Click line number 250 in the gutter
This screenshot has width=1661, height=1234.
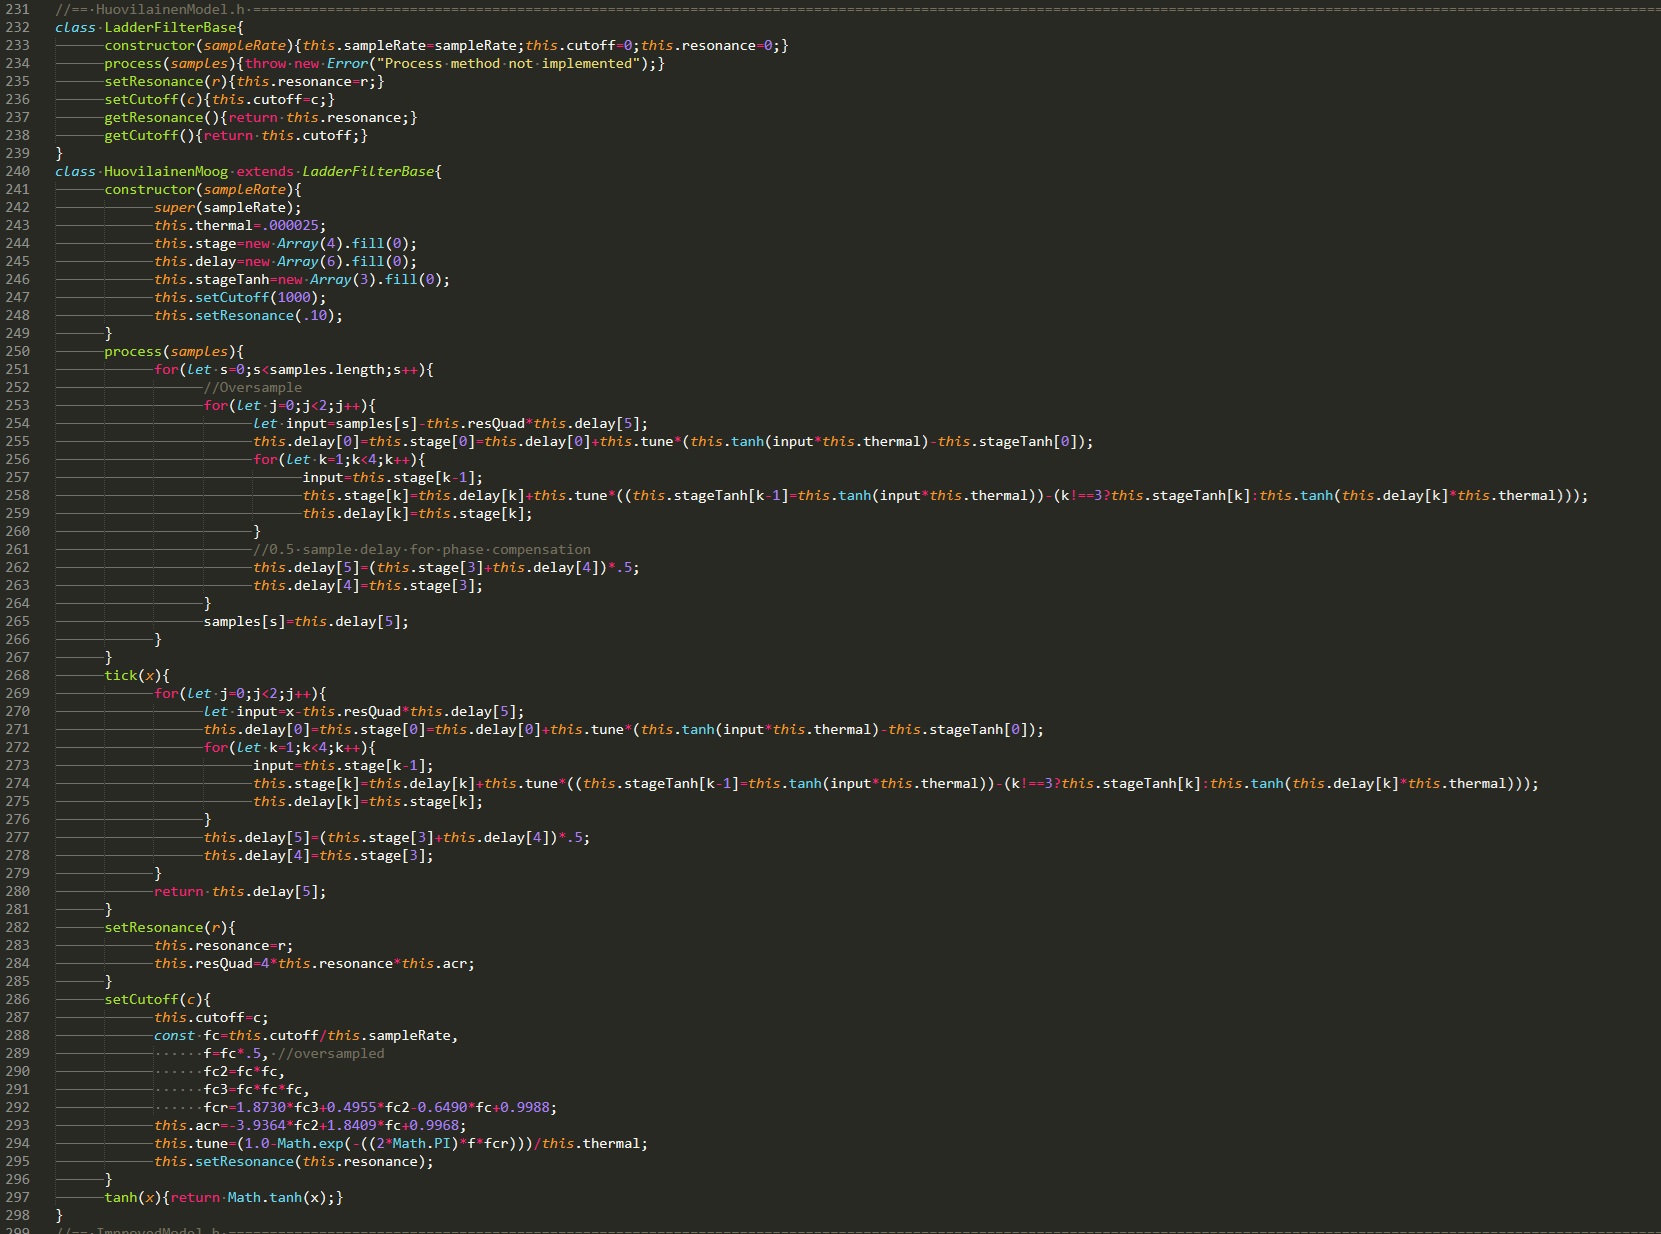(x=17, y=352)
